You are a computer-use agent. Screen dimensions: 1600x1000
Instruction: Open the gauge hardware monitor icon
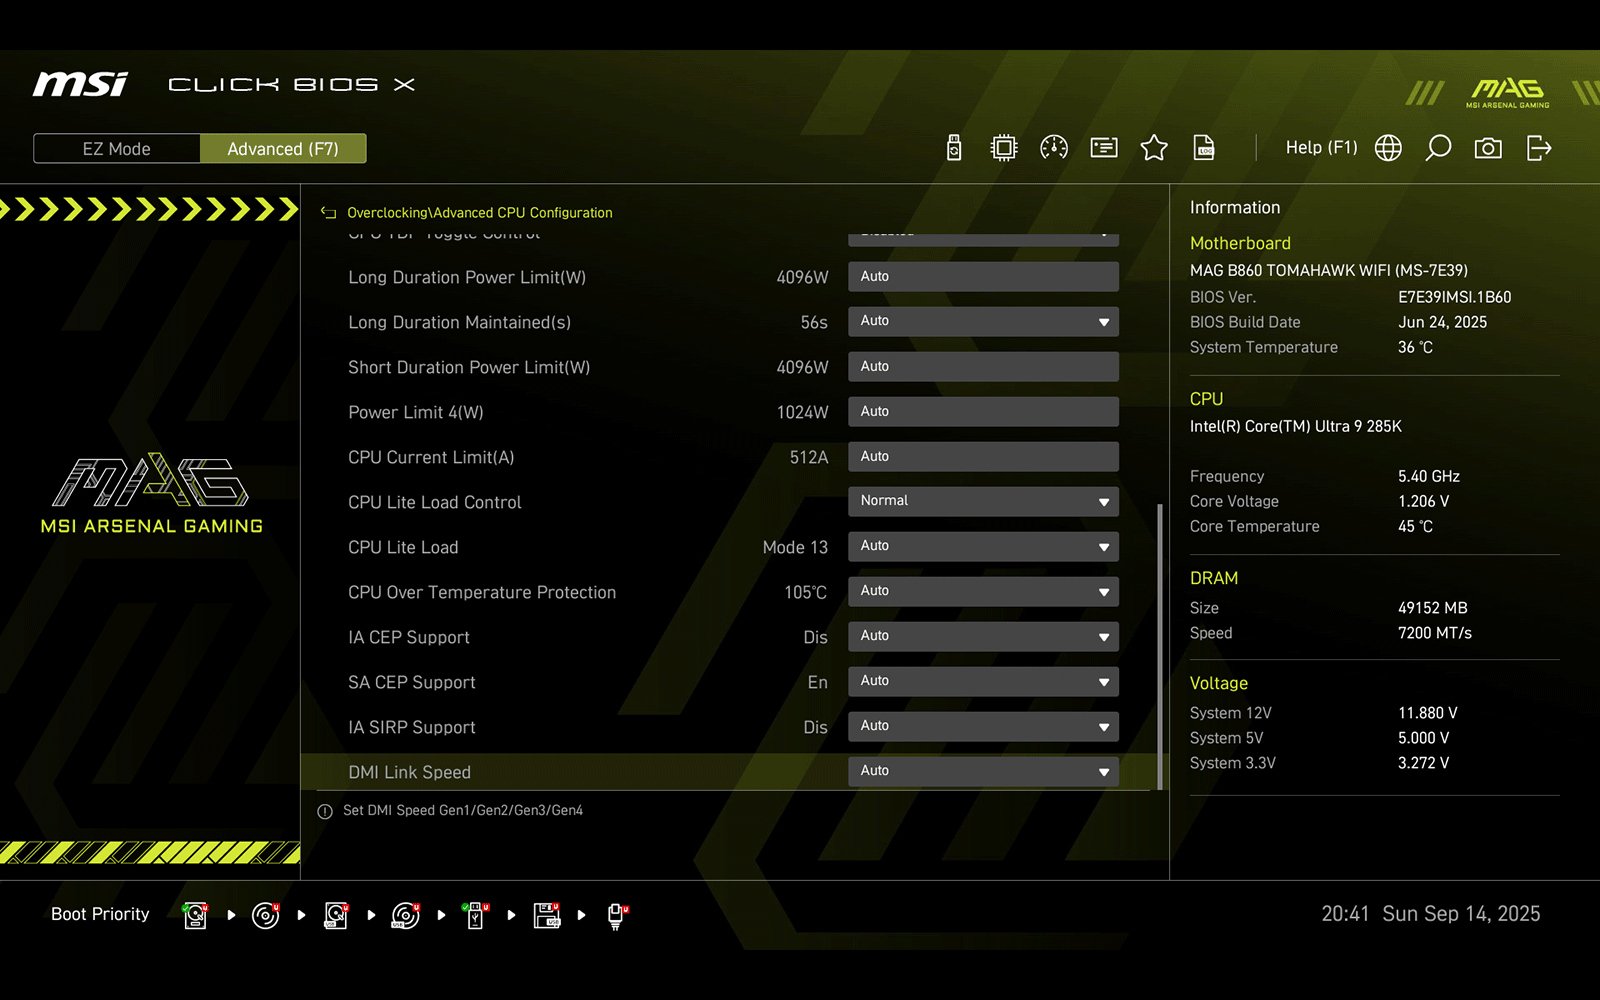pyautogui.click(x=1054, y=148)
